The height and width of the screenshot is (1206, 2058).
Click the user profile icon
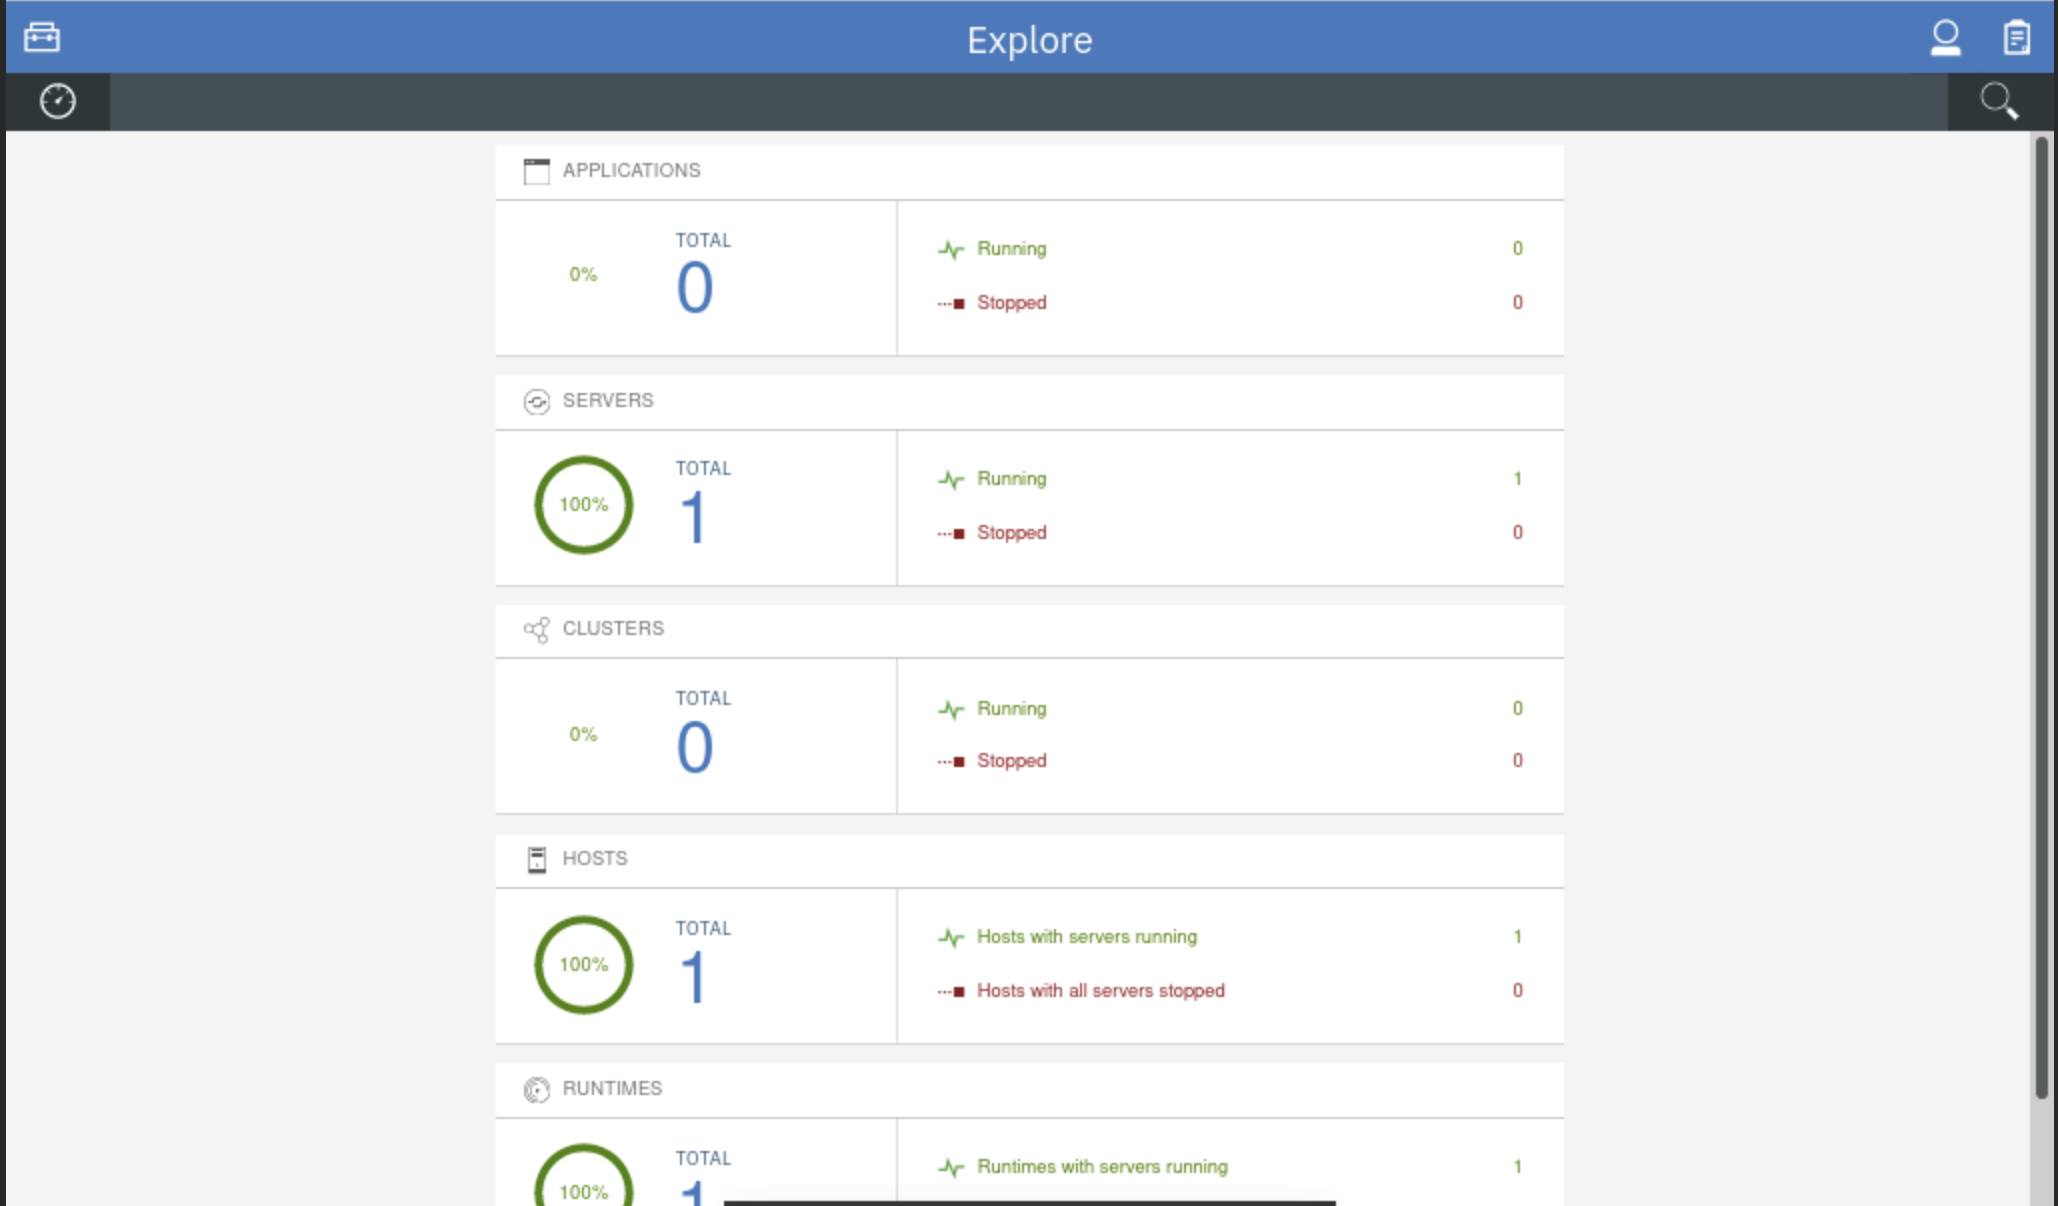click(1945, 37)
